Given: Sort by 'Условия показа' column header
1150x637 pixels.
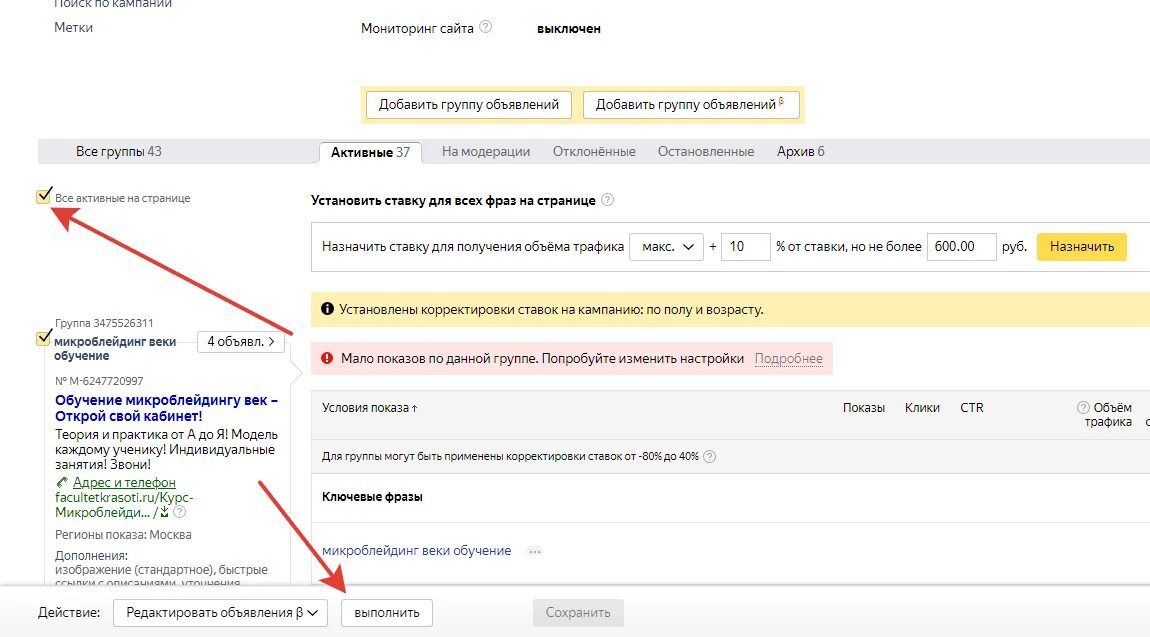Looking at the screenshot, I should tap(370, 408).
